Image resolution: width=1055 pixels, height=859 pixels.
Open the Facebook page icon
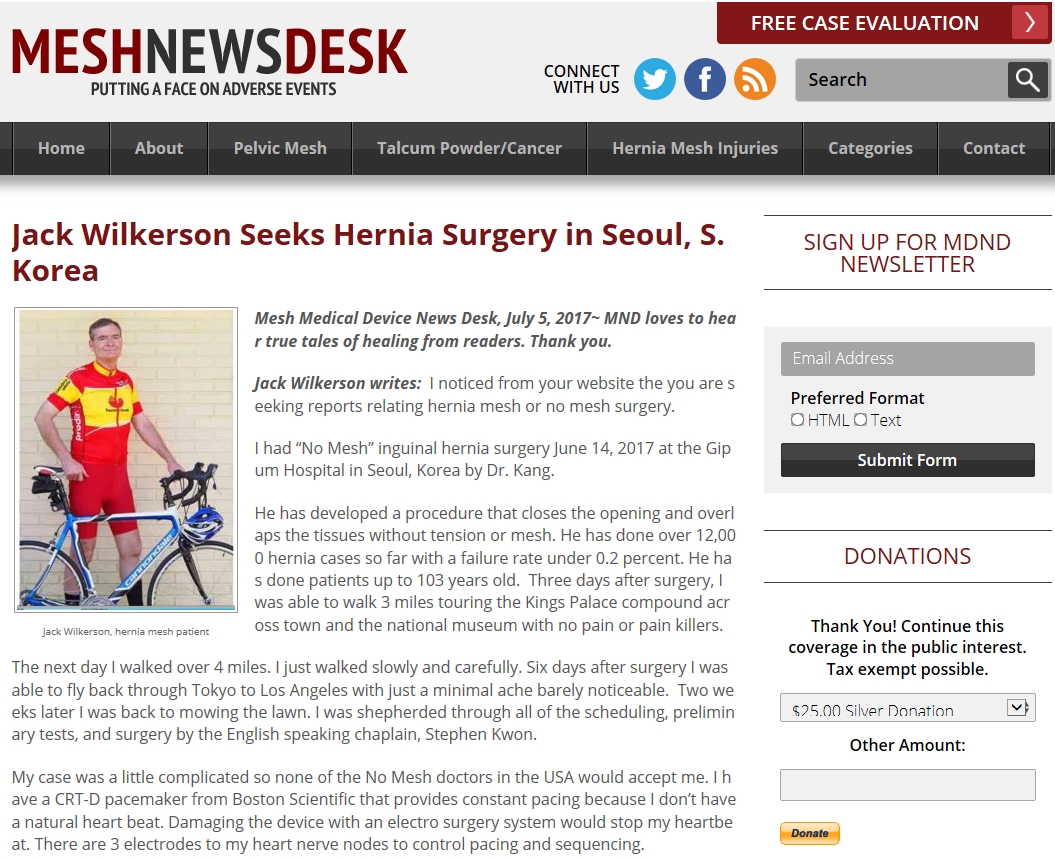tap(704, 79)
